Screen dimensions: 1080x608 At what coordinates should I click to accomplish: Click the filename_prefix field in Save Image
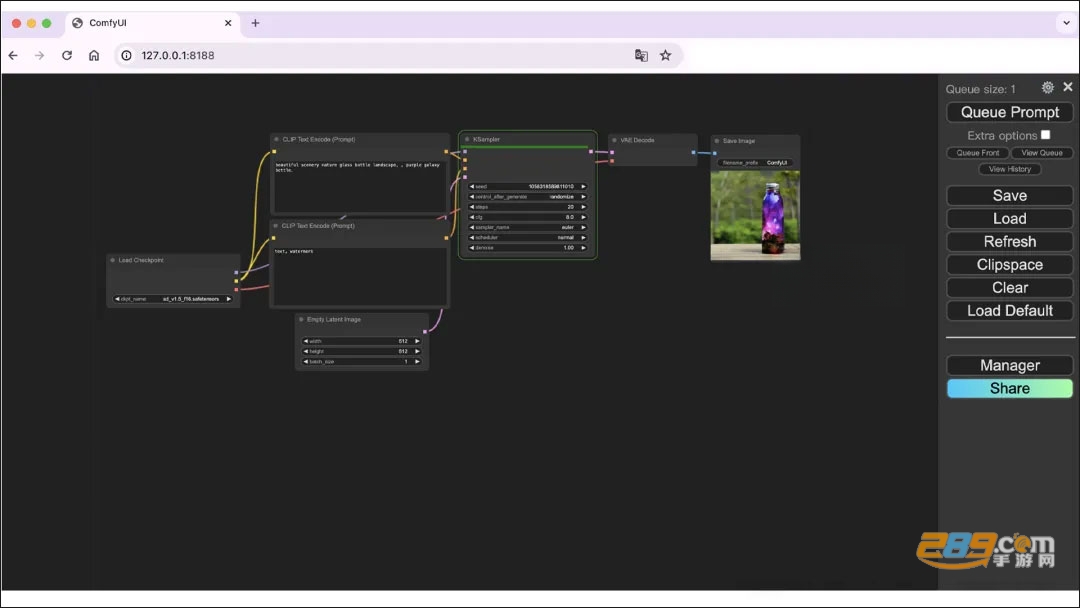(756, 163)
